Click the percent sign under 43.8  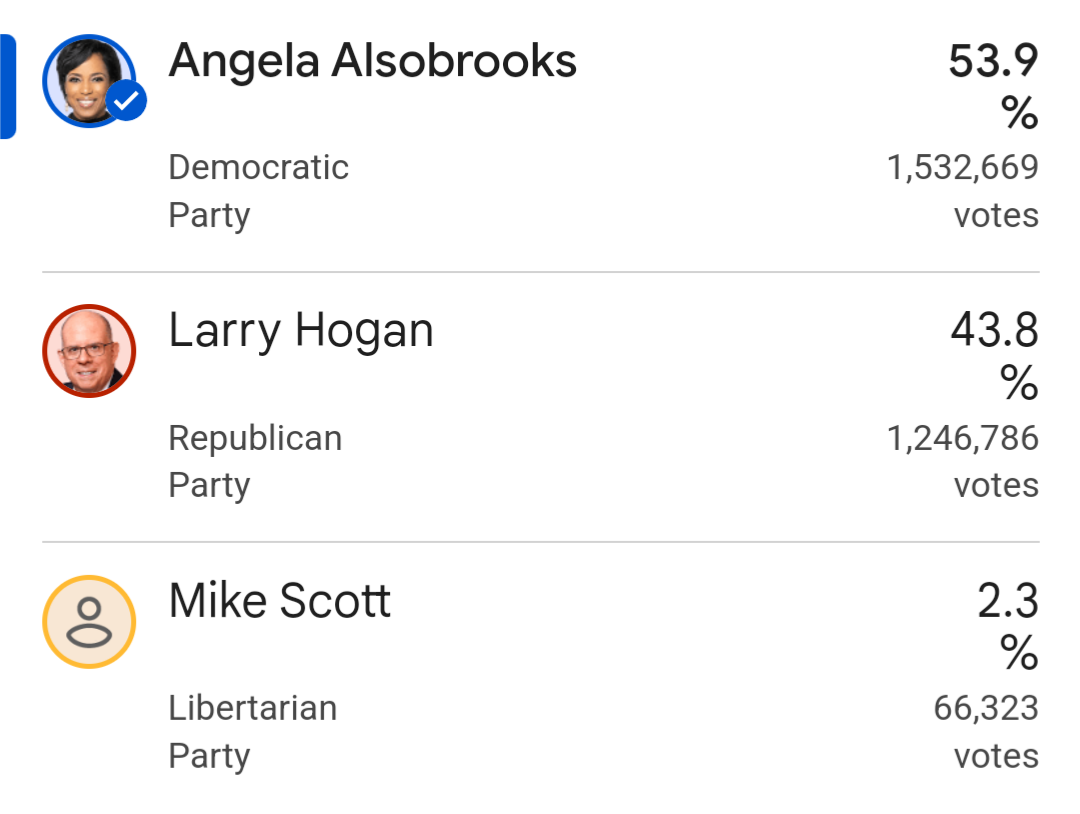pyautogui.click(x=1019, y=382)
